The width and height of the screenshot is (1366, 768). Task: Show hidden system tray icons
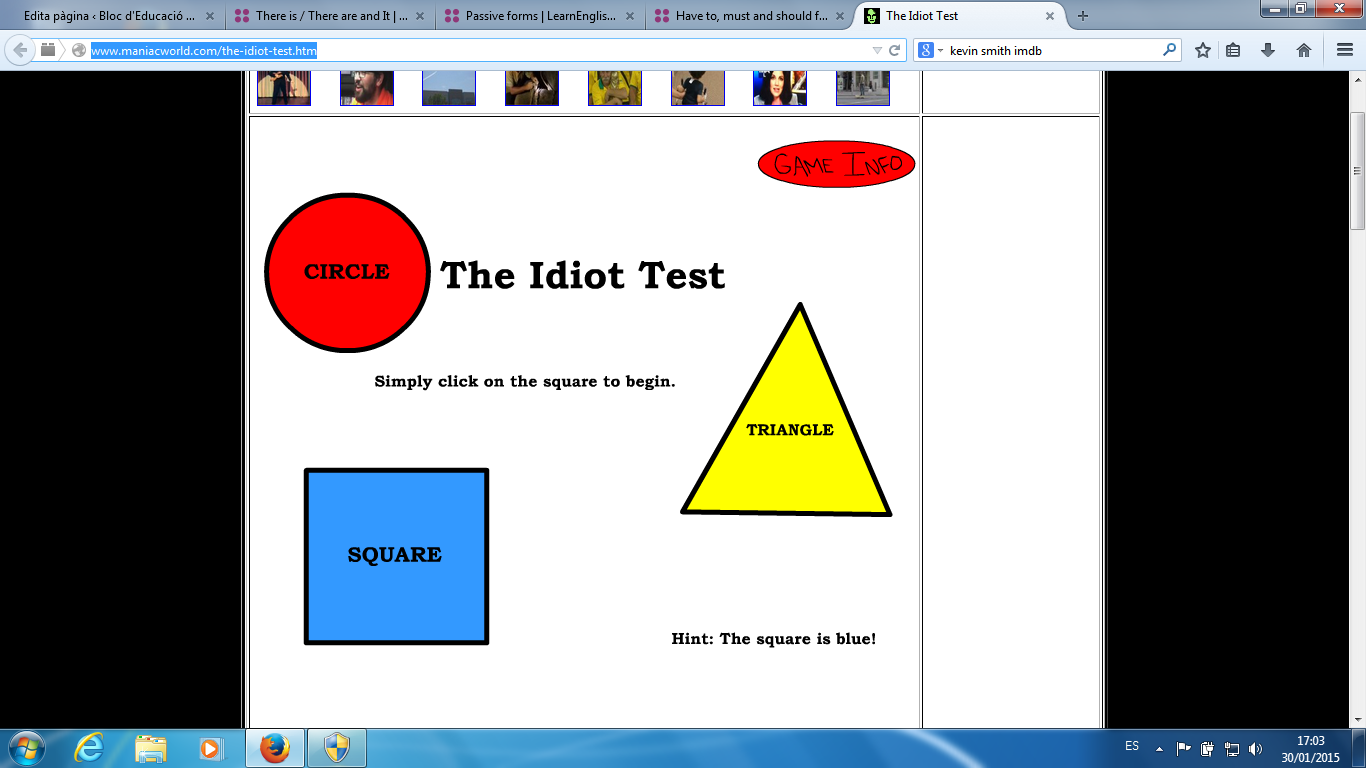(x=1159, y=748)
